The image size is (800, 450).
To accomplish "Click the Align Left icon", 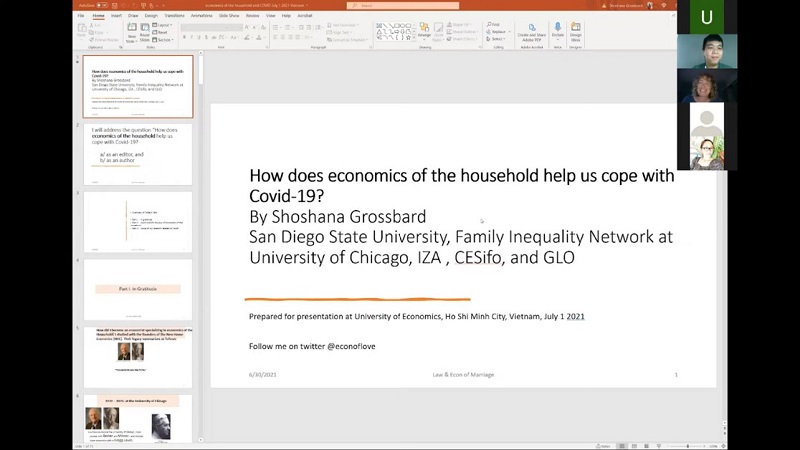I will point(275,37).
